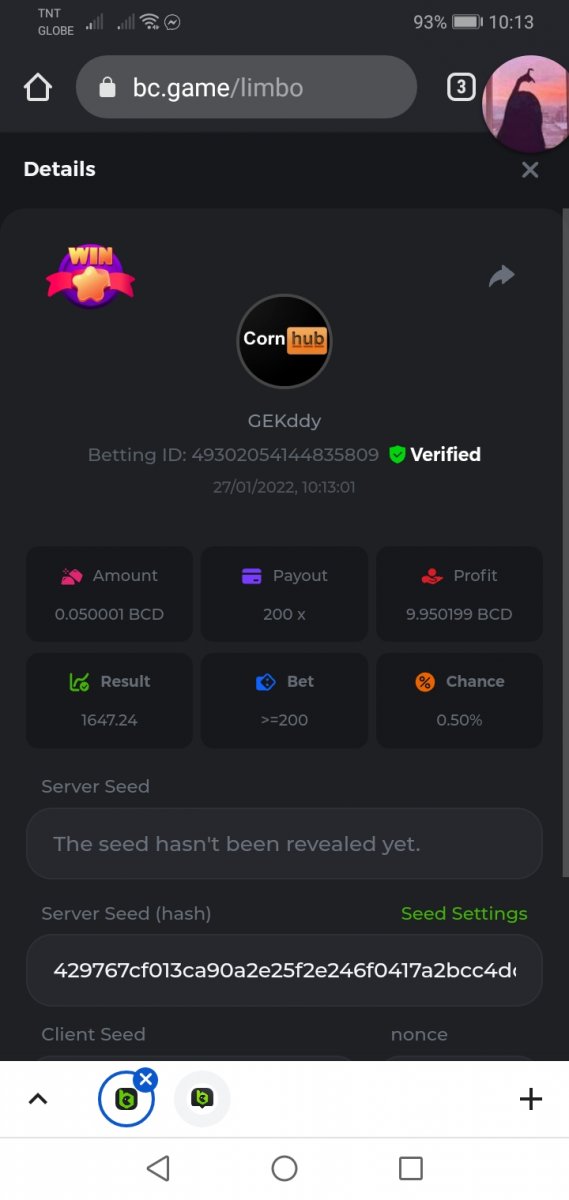Tap the WIN badge icon
569x1200 pixels.
[x=90, y=276]
